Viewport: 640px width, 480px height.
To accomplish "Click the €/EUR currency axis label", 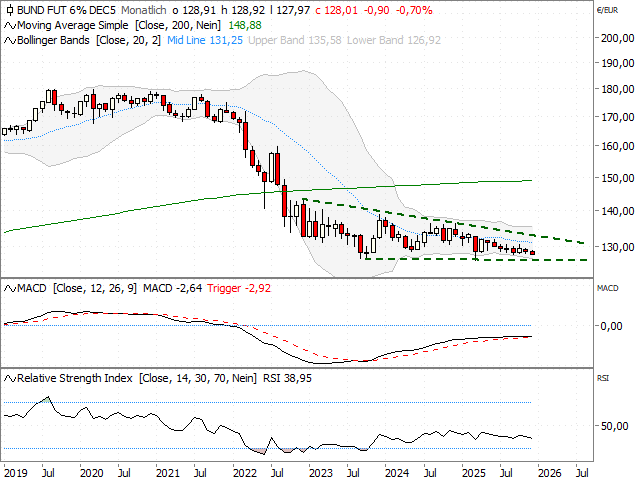I will (x=606, y=9).
